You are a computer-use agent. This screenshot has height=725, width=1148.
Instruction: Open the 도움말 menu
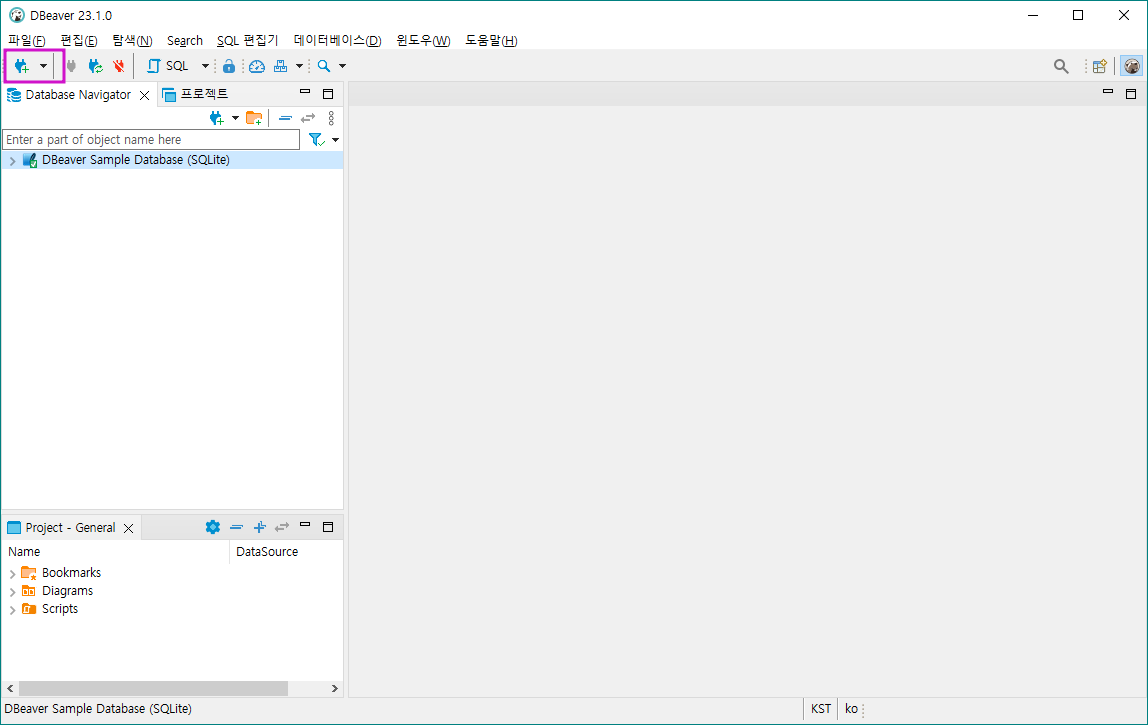(x=491, y=40)
